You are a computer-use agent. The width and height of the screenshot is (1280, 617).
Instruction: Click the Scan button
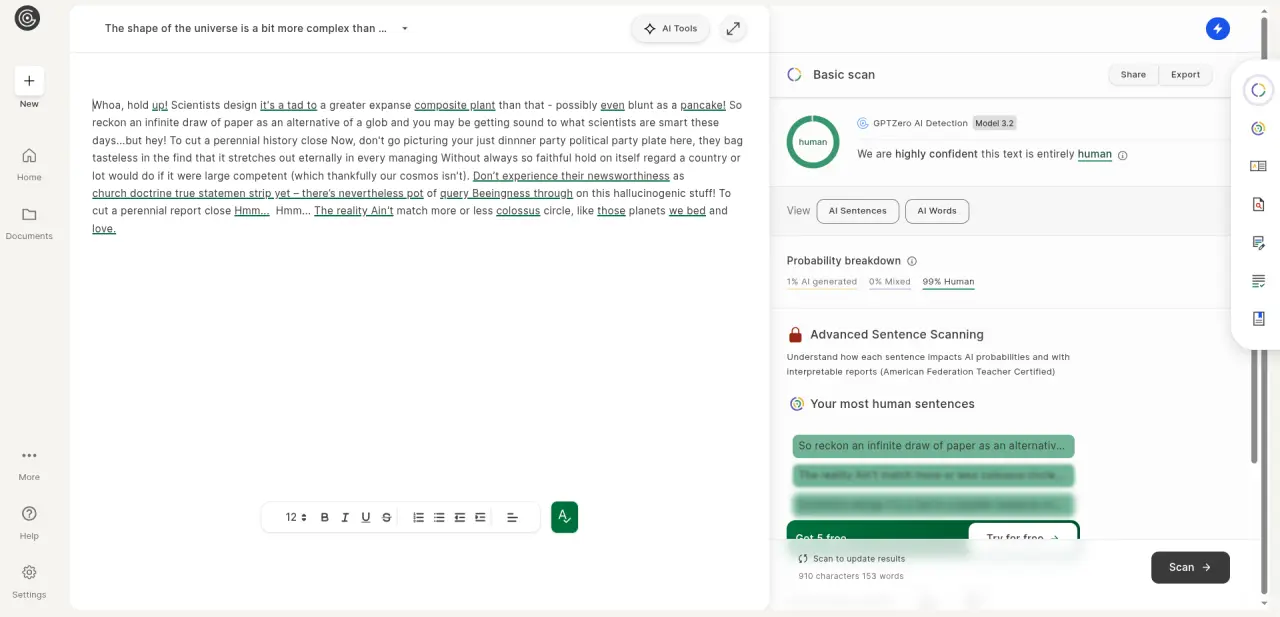click(x=1190, y=567)
